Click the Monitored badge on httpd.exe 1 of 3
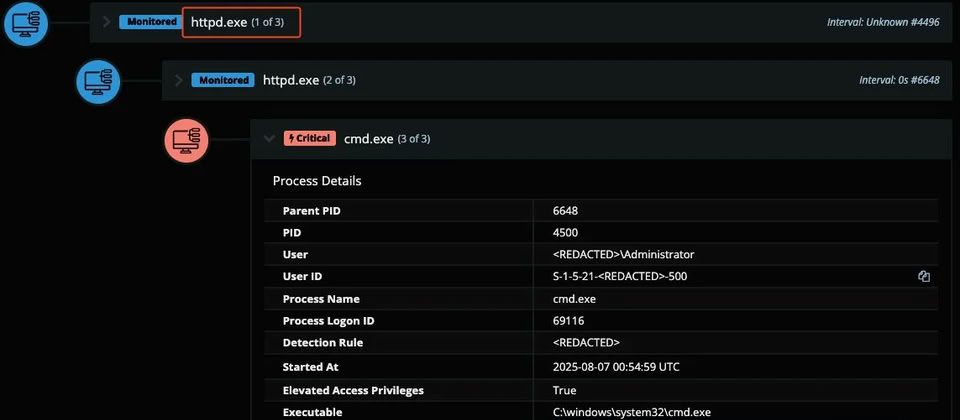 [x=151, y=22]
